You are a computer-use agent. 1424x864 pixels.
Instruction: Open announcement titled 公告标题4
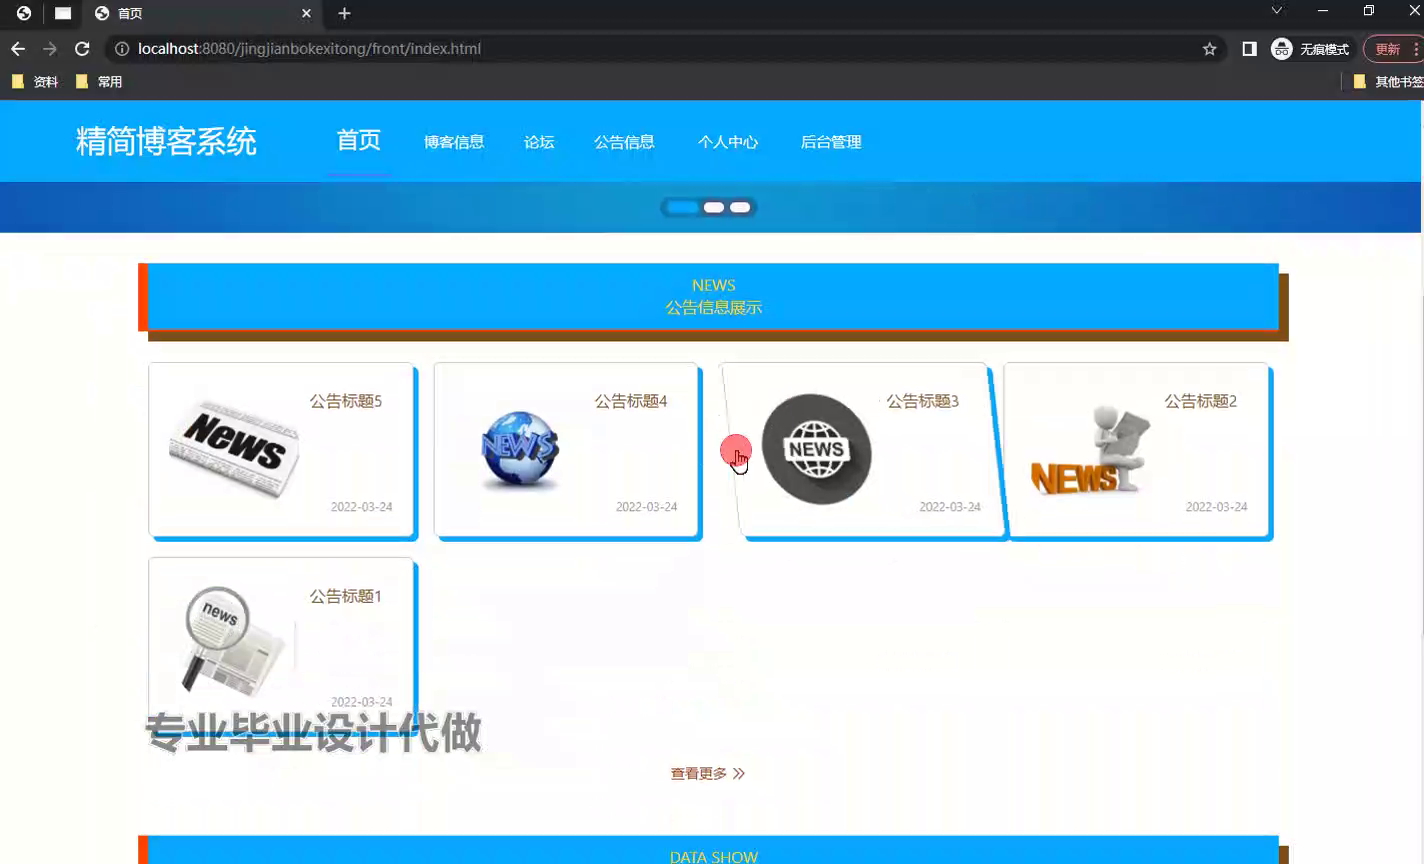631,401
